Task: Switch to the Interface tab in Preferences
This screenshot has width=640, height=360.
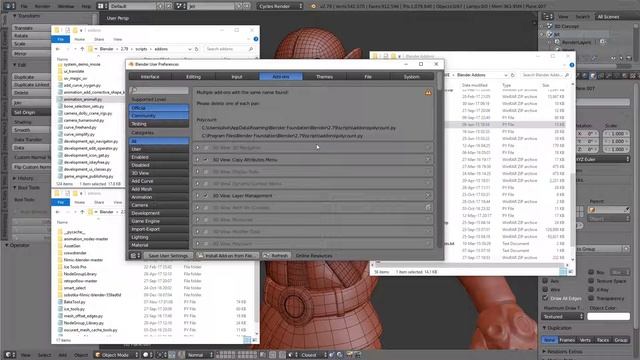Action: pyautogui.click(x=150, y=76)
